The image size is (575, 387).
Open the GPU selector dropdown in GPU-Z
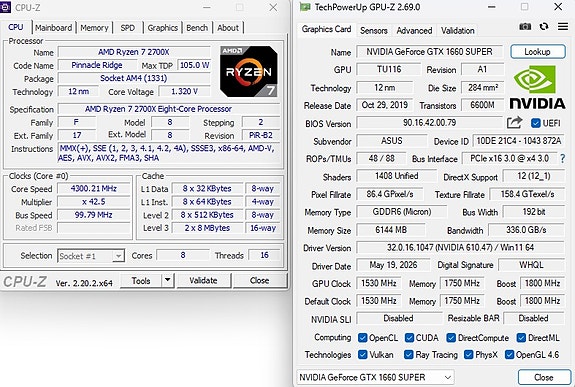pyautogui.click(x=375, y=377)
